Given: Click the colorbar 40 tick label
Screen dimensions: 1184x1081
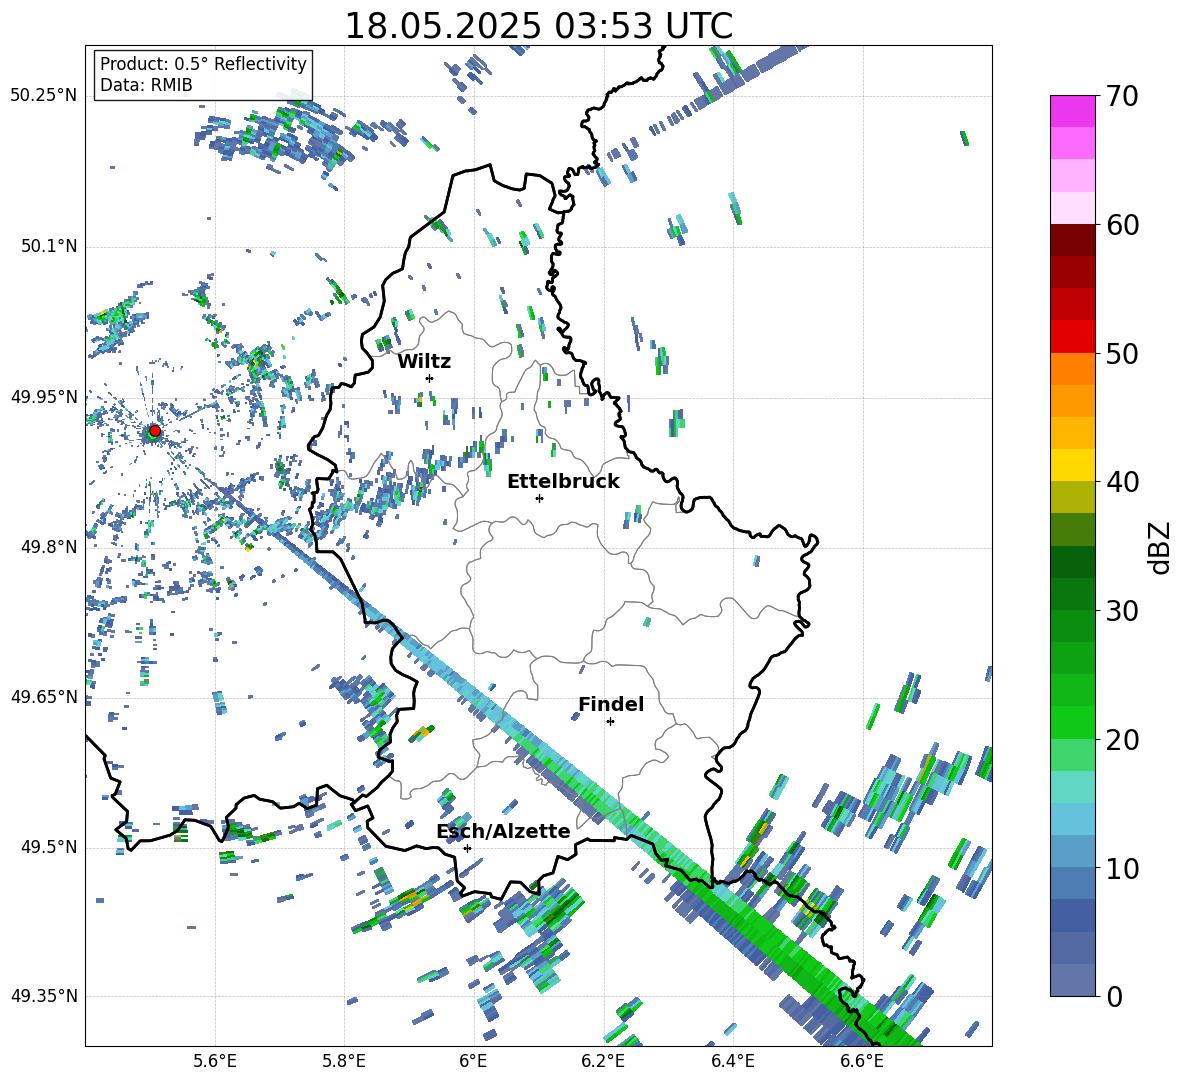Looking at the screenshot, I should pos(1122,482).
